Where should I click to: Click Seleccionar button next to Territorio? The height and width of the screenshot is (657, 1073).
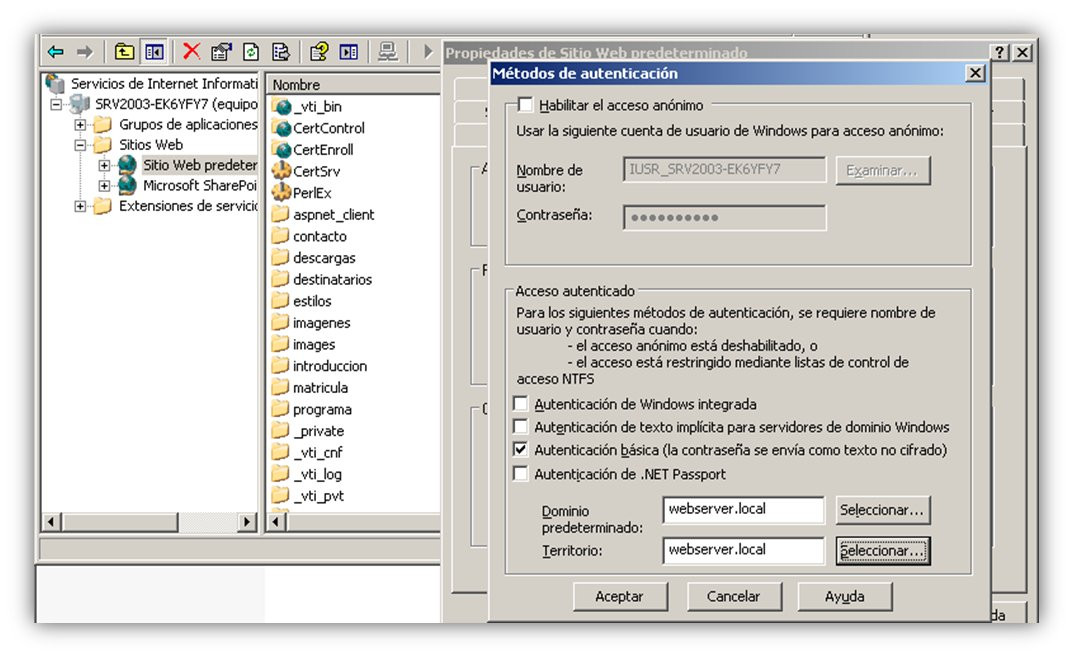[883, 551]
